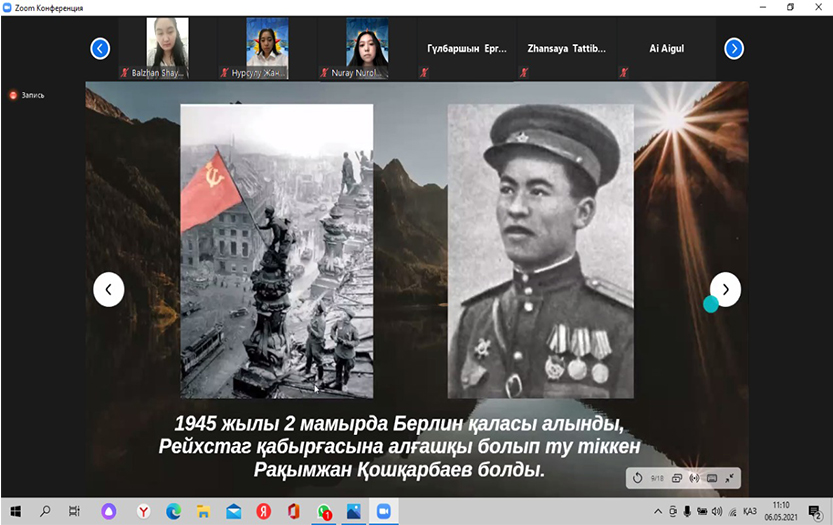
Task: Expand hidden system tray icons chevron
Action: point(658,511)
